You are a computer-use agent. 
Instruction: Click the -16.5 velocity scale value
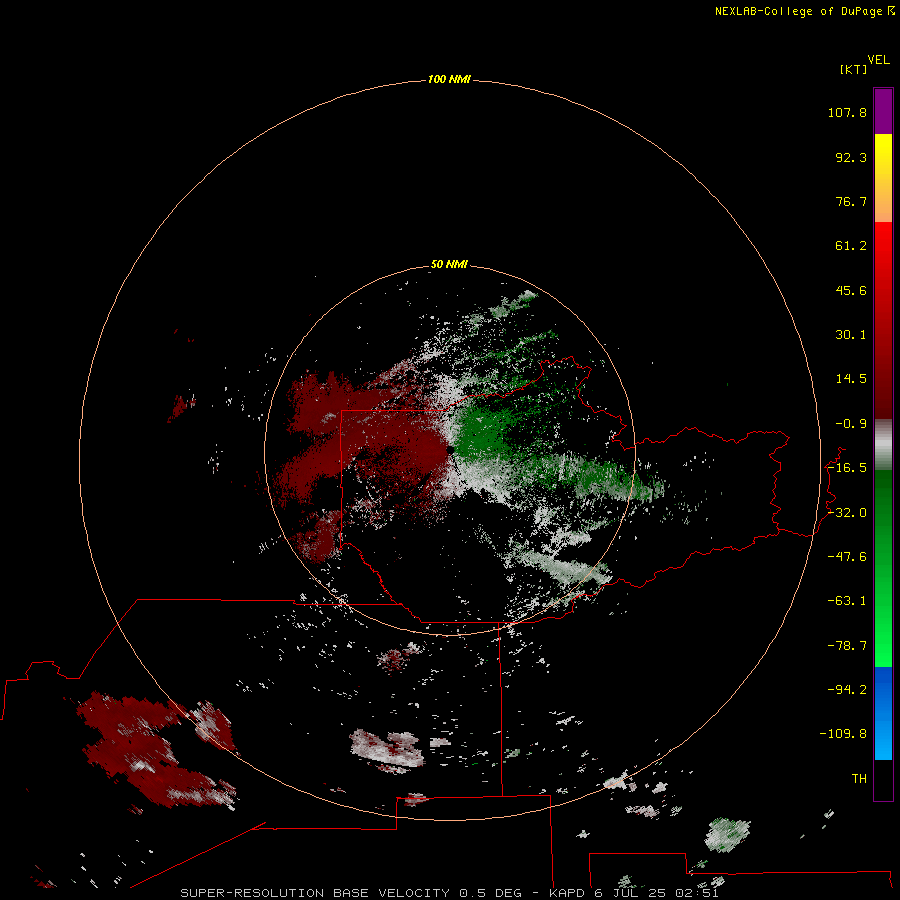coord(847,468)
